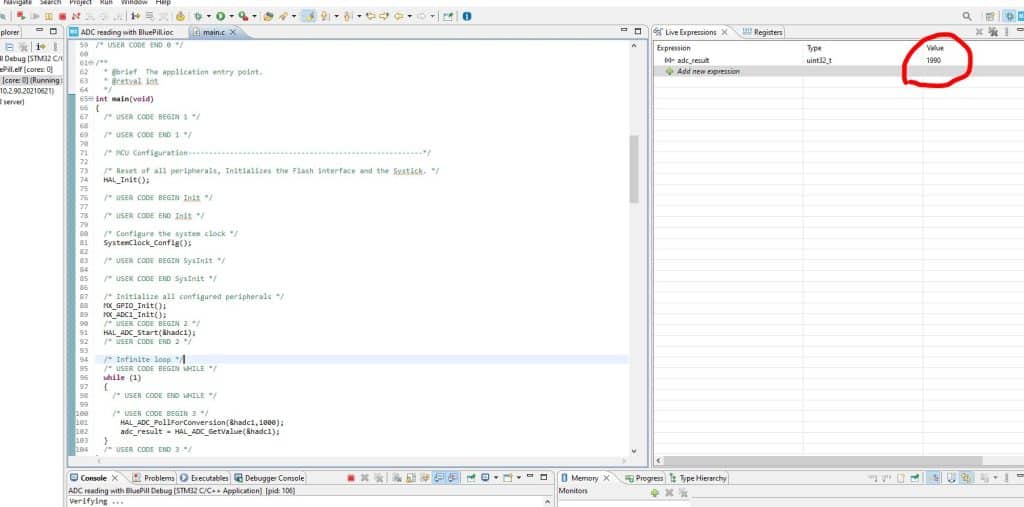
Task: Collapse the comment fold at line 61
Action: pos(91,63)
